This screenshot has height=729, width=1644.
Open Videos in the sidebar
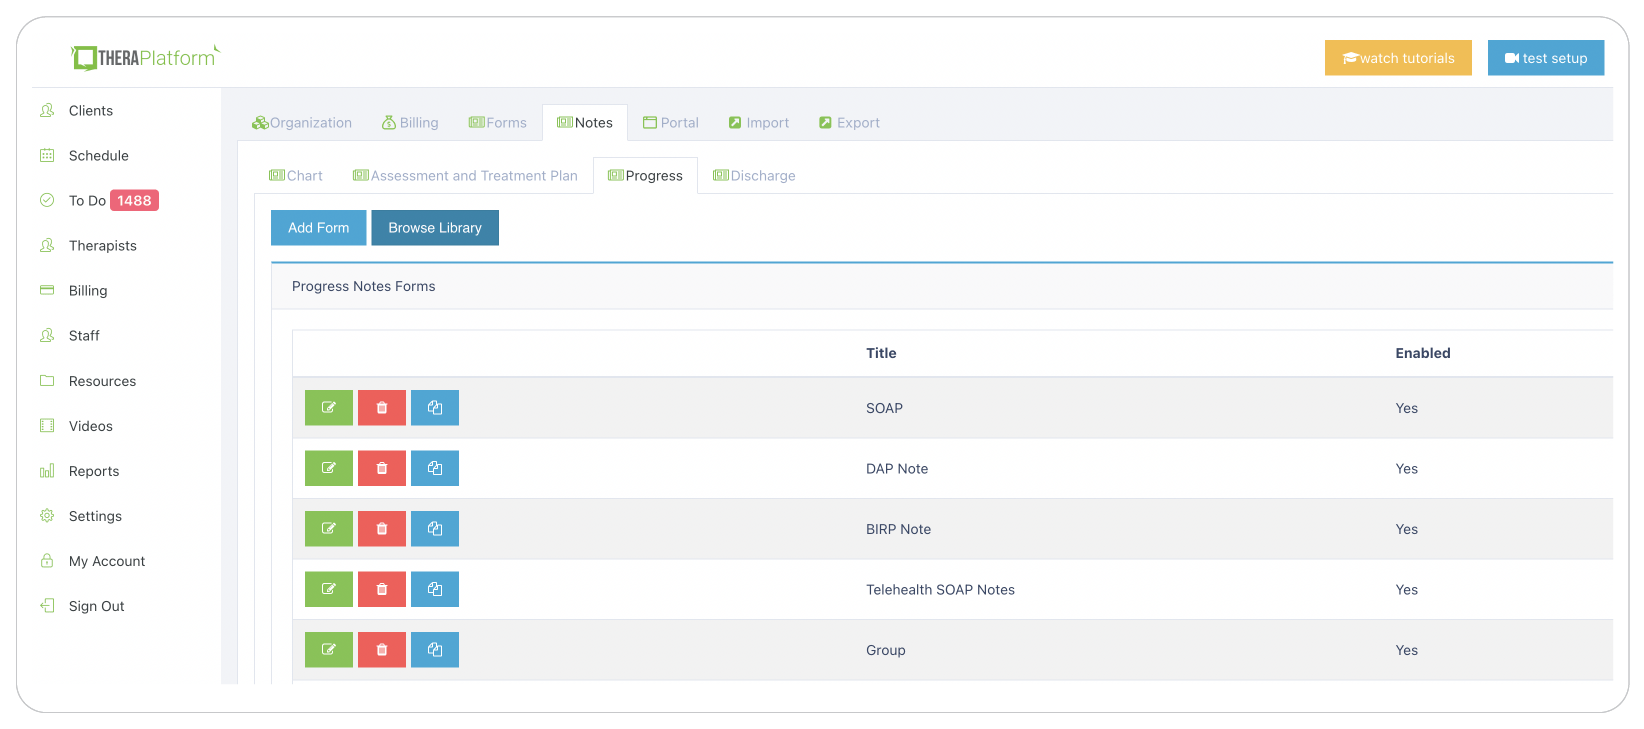(x=90, y=426)
